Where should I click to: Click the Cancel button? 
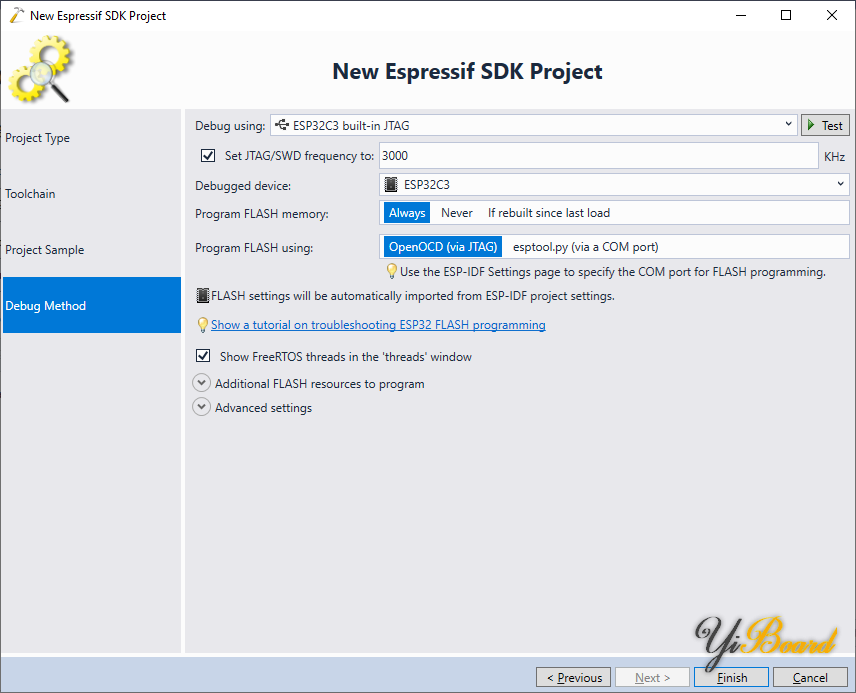(810, 677)
